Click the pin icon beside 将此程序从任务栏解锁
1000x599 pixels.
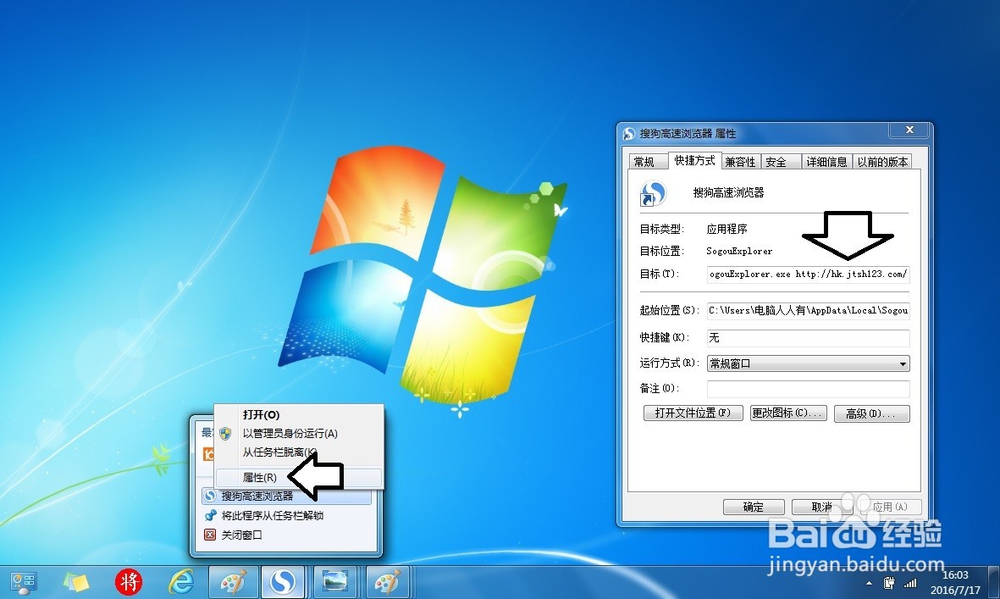click(210, 515)
